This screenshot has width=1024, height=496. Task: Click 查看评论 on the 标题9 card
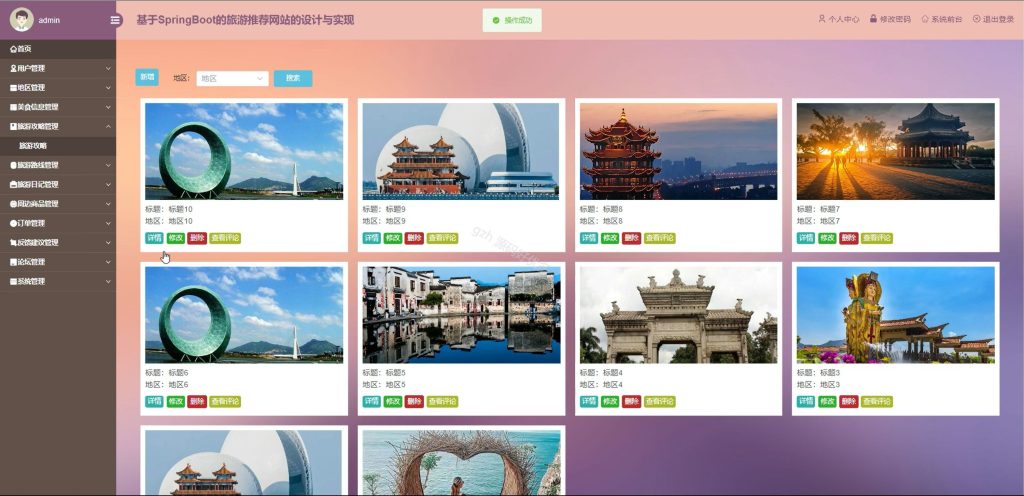click(442, 238)
